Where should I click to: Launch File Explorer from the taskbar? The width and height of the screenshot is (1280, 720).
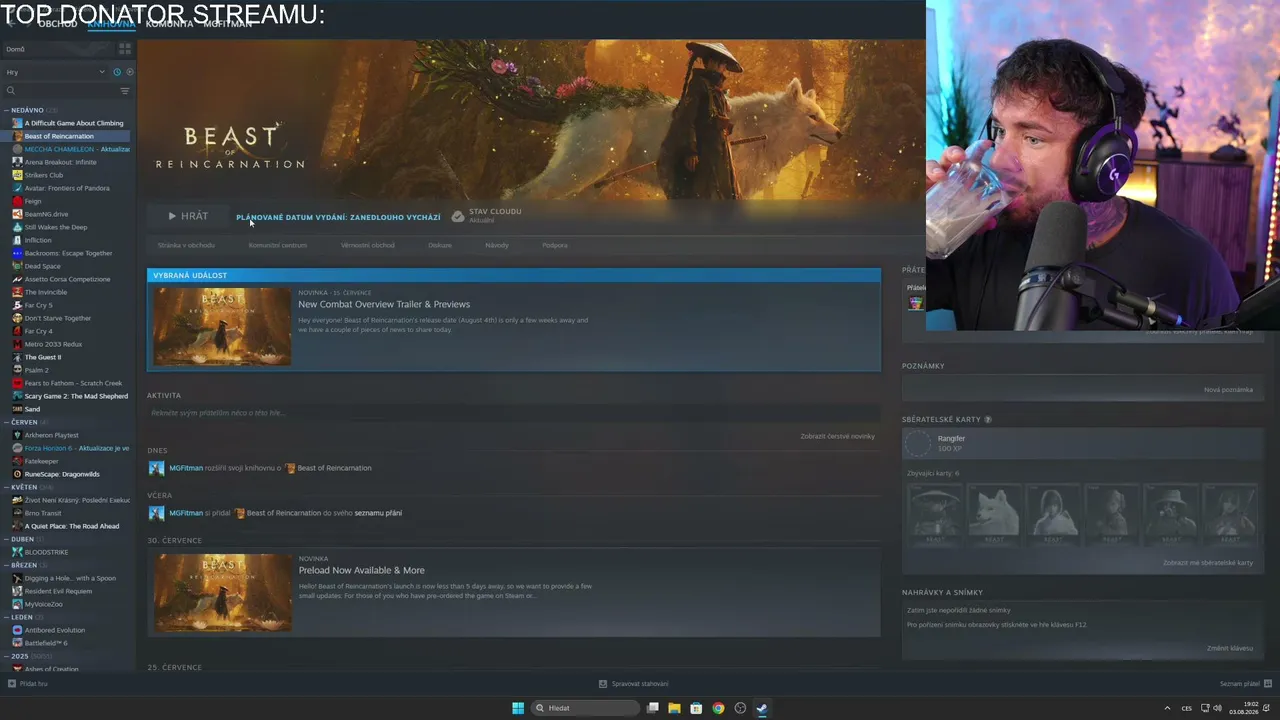tap(675, 708)
